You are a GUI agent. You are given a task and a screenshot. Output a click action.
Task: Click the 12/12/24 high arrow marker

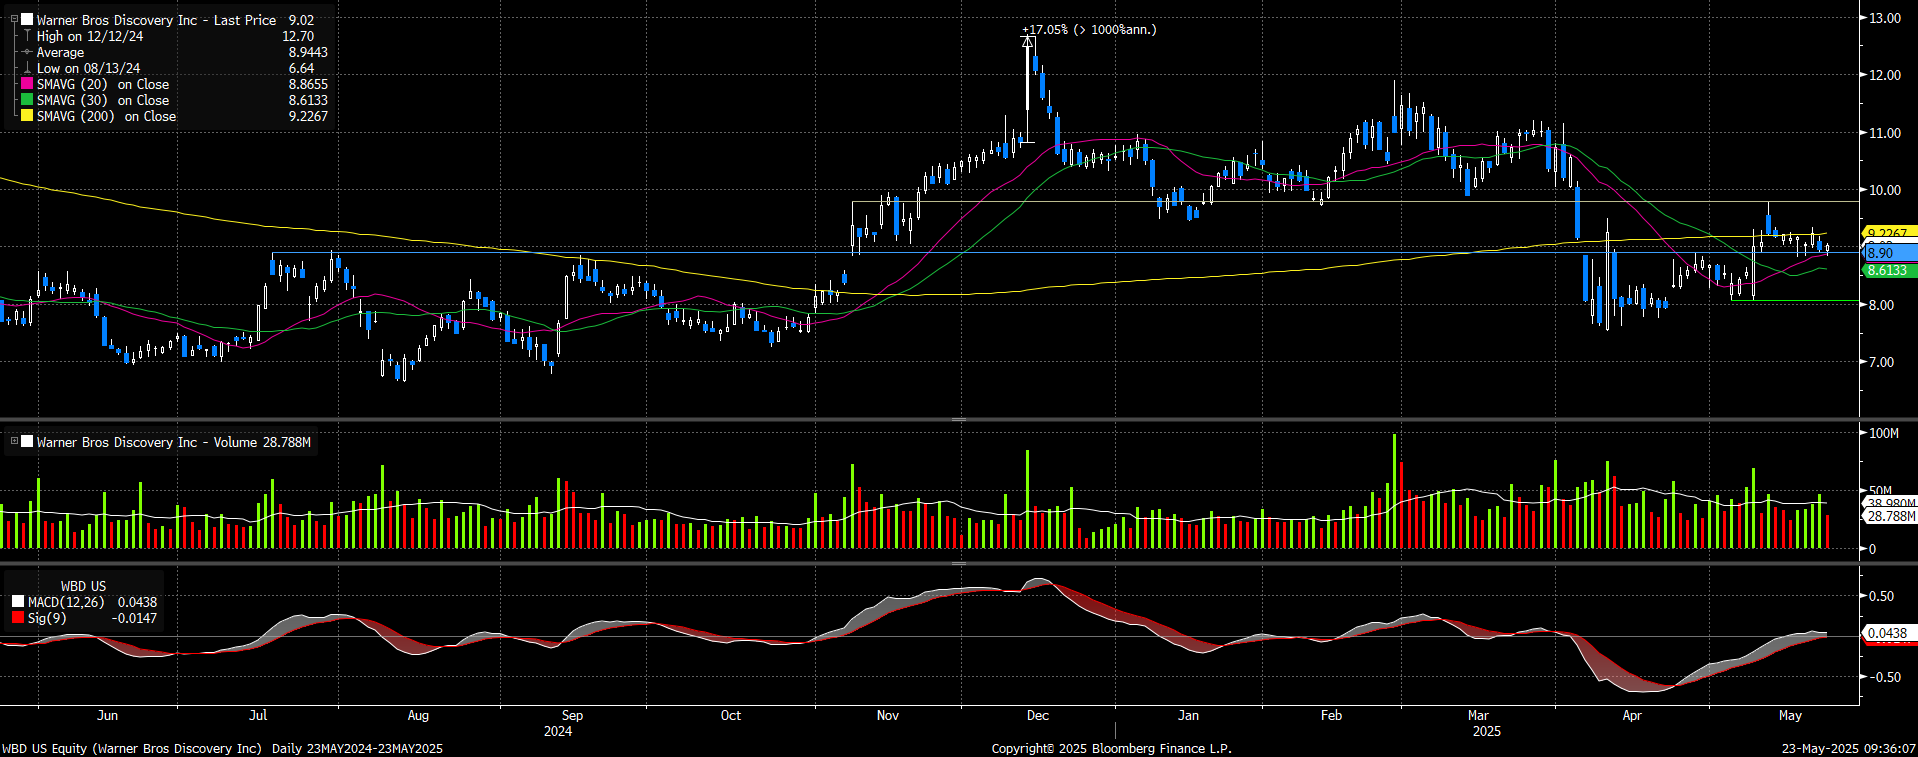coord(1028,43)
